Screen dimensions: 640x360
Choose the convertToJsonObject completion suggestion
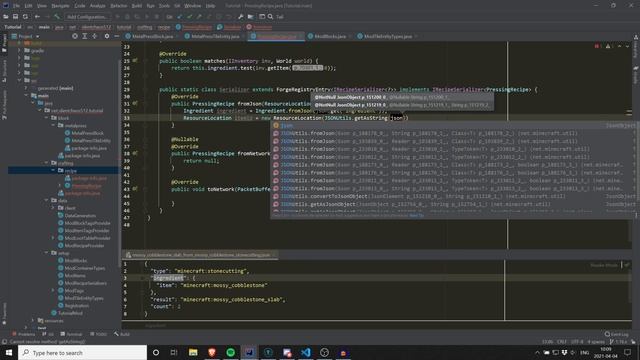click(454, 196)
